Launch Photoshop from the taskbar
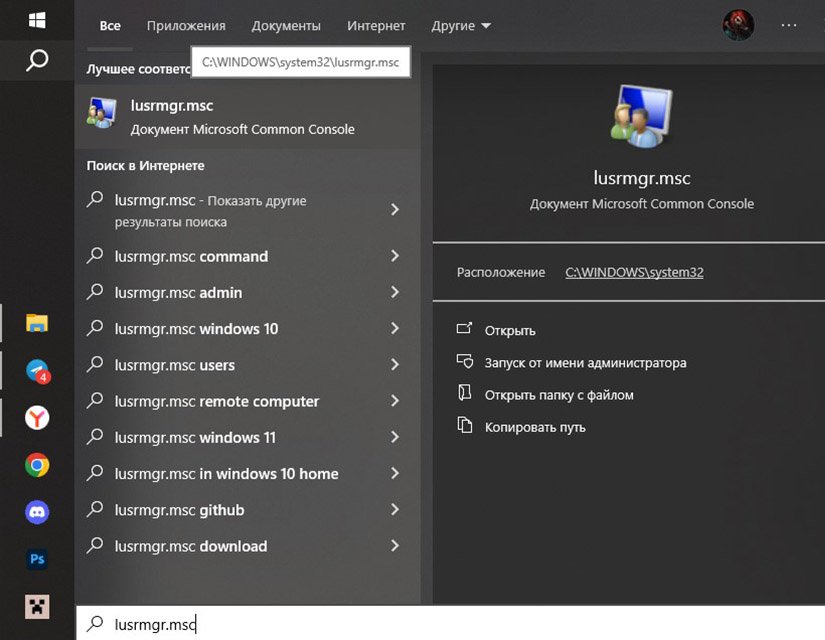This screenshot has width=825, height=640. tap(37, 559)
